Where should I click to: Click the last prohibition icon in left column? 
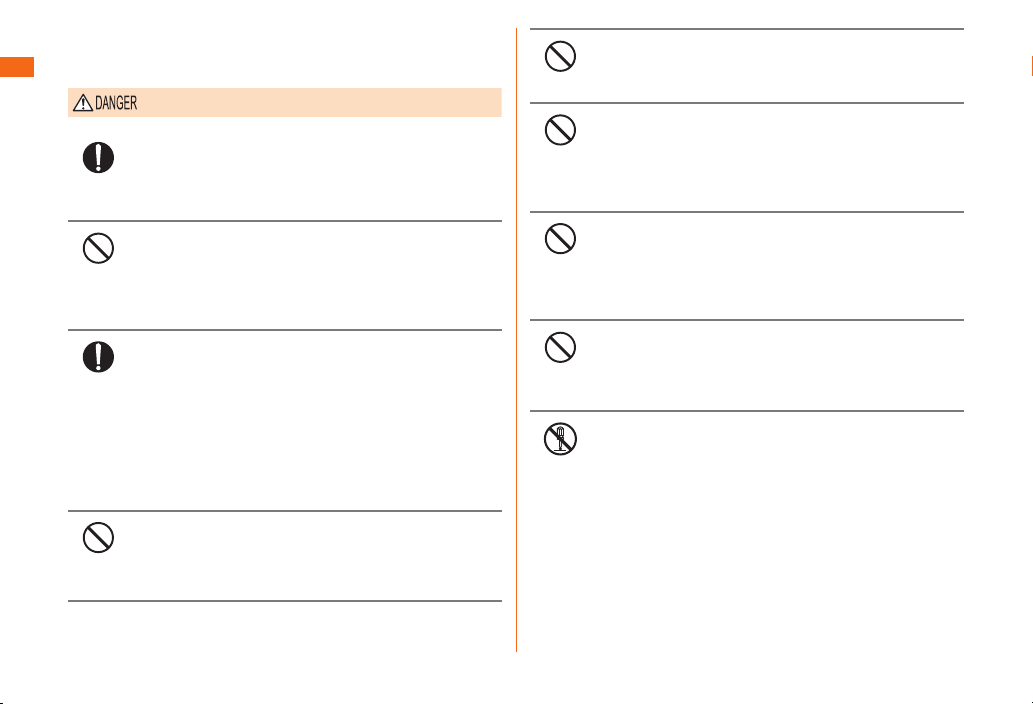coord(98,537)
